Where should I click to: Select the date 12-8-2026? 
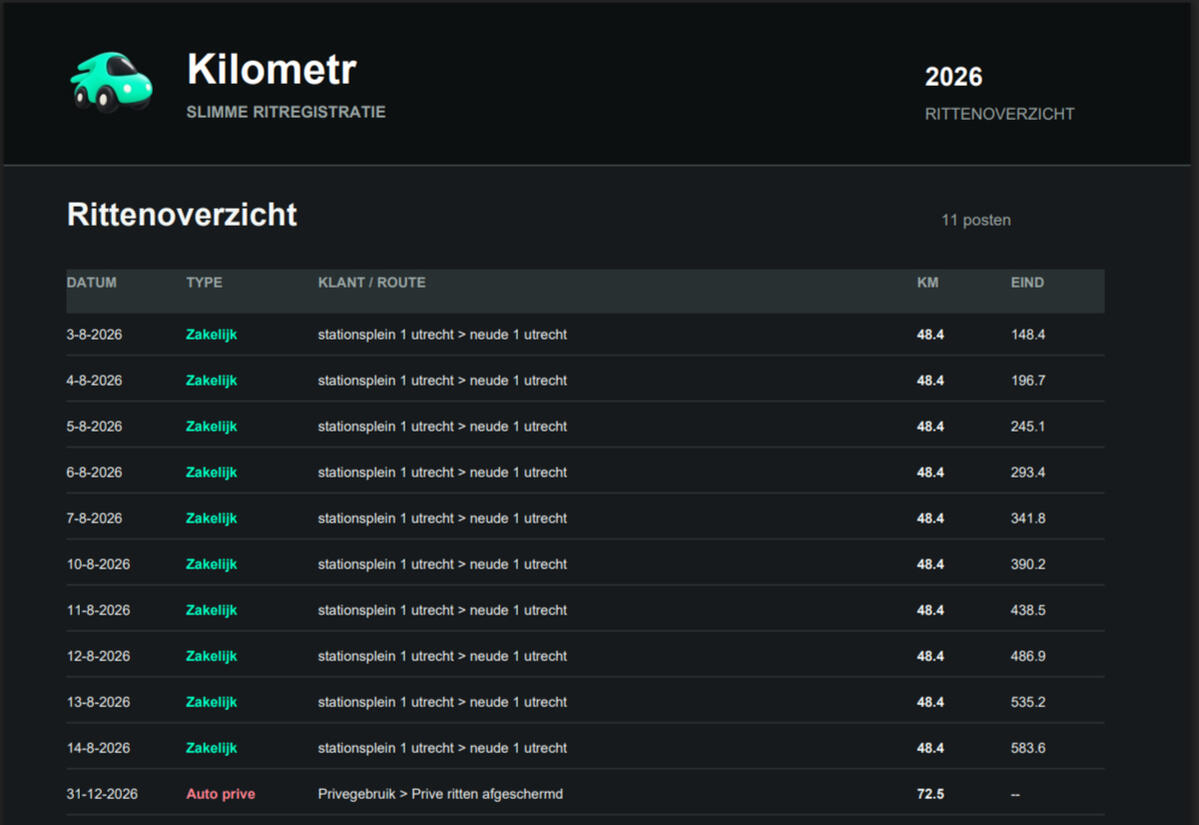click(x=98, y=655)
